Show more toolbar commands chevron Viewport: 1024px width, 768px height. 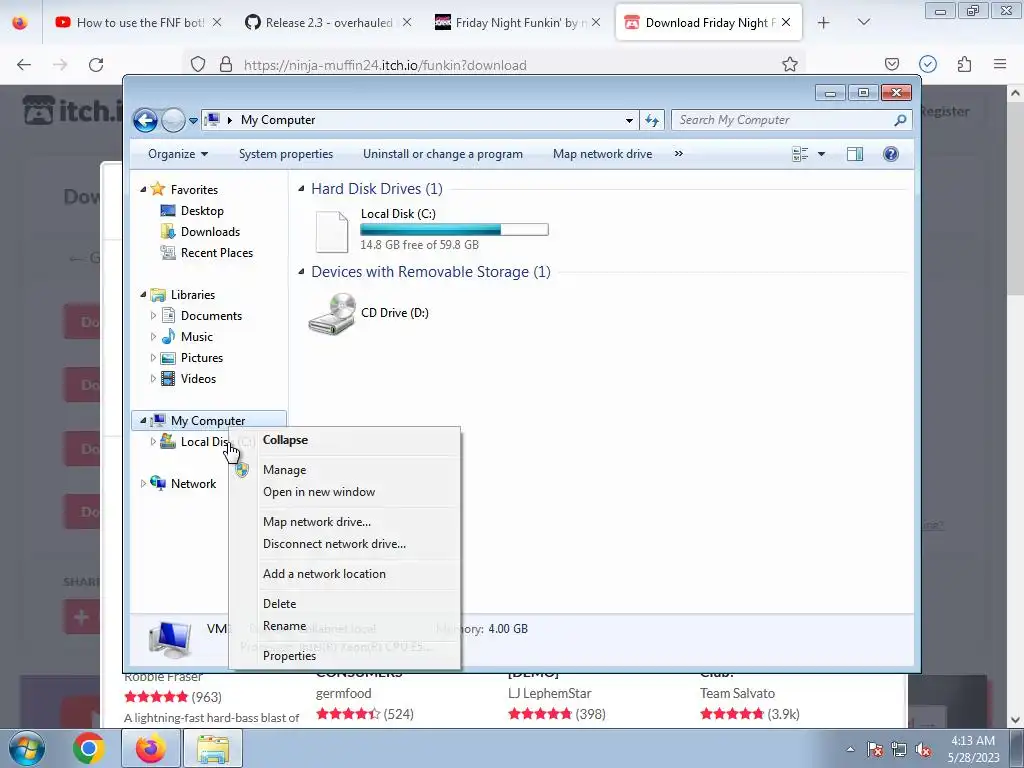pos(679,153)
